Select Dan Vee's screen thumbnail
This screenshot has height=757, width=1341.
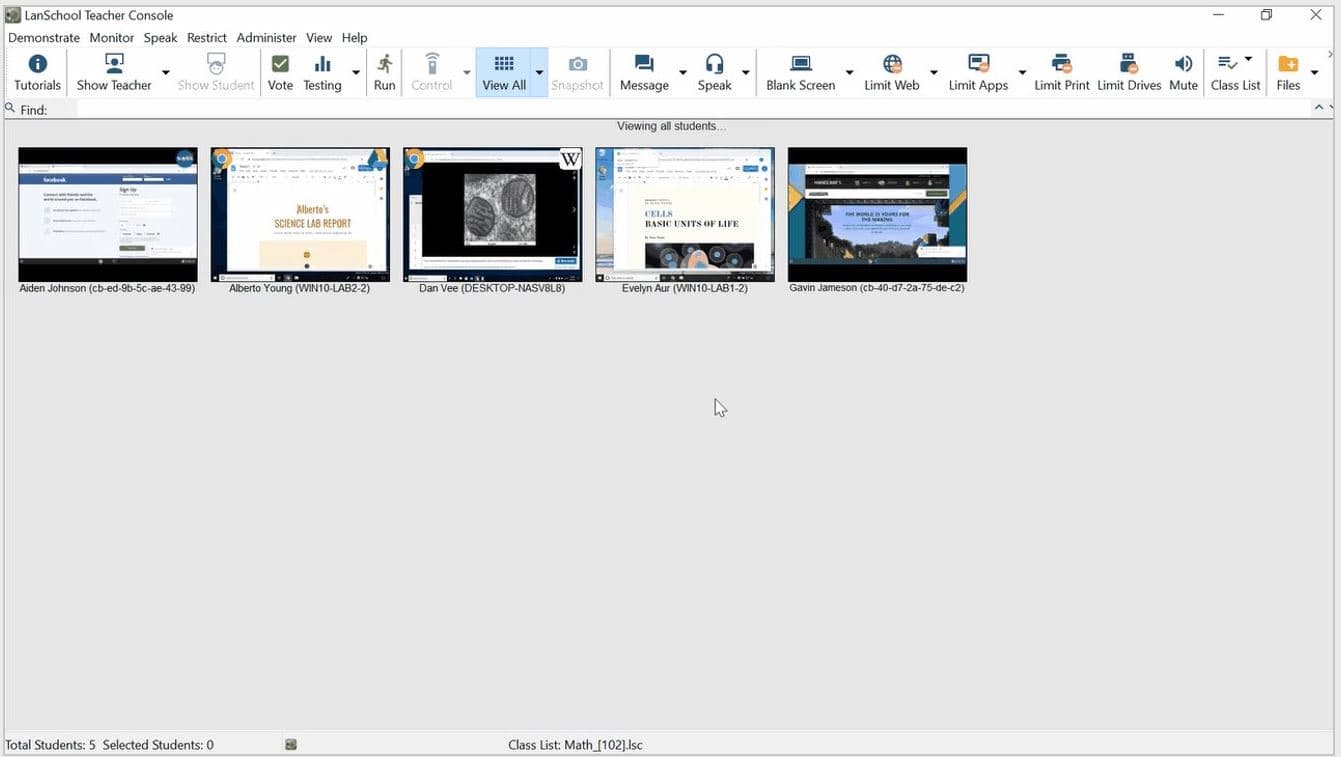(x=492, y=215)
